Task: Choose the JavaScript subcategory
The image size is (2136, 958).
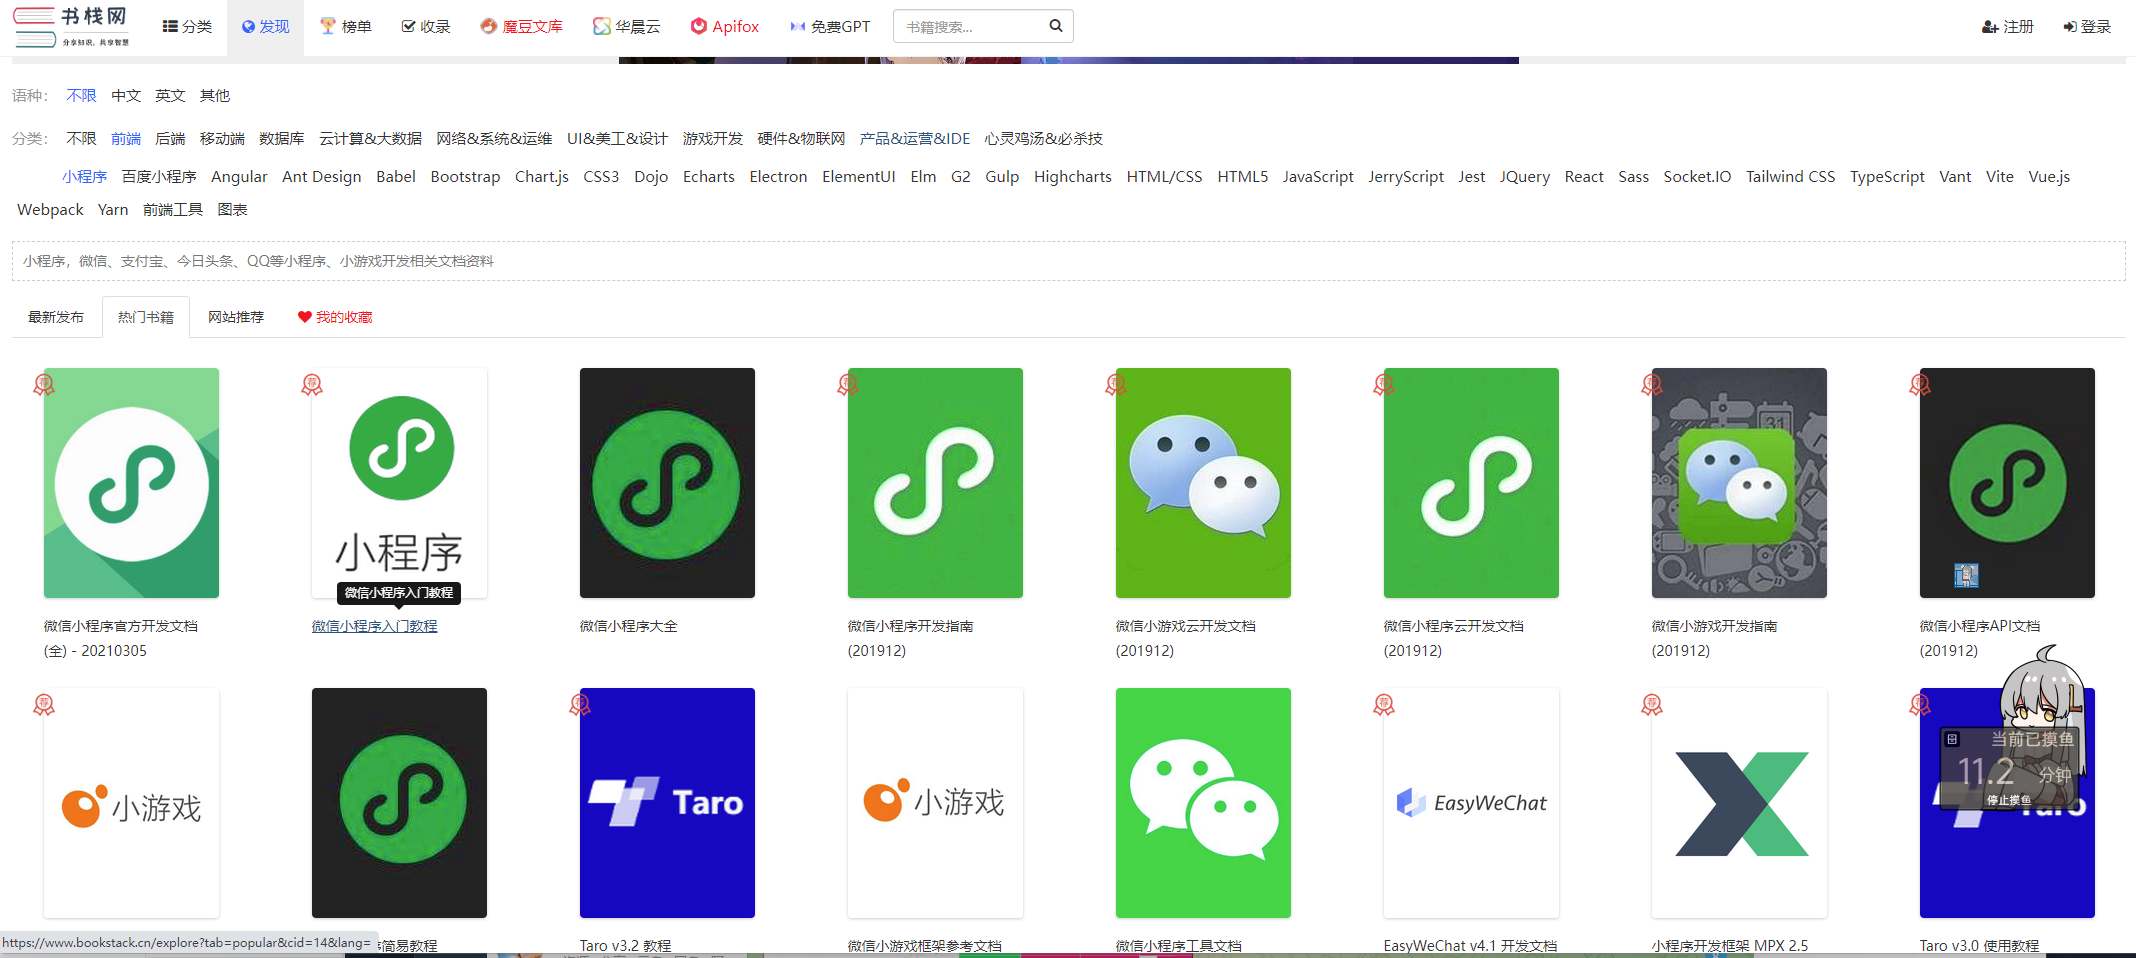Action: 1318,177
